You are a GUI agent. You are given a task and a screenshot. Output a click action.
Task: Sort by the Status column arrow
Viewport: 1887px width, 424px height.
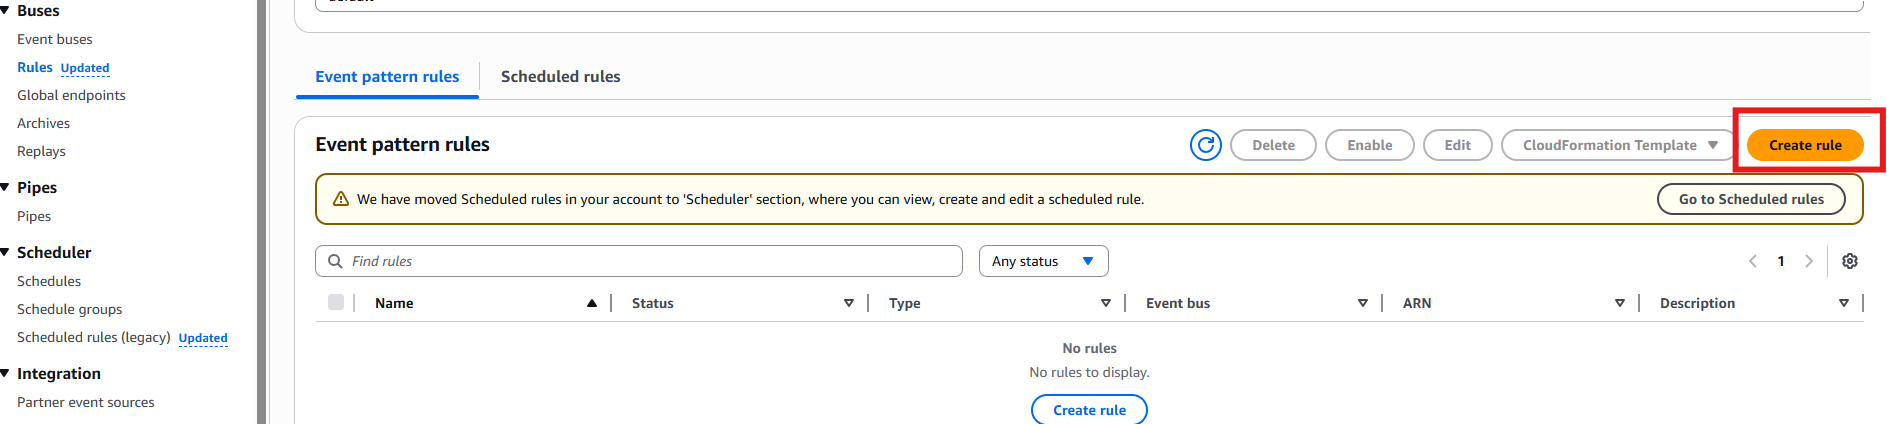[x=848, y=303]
